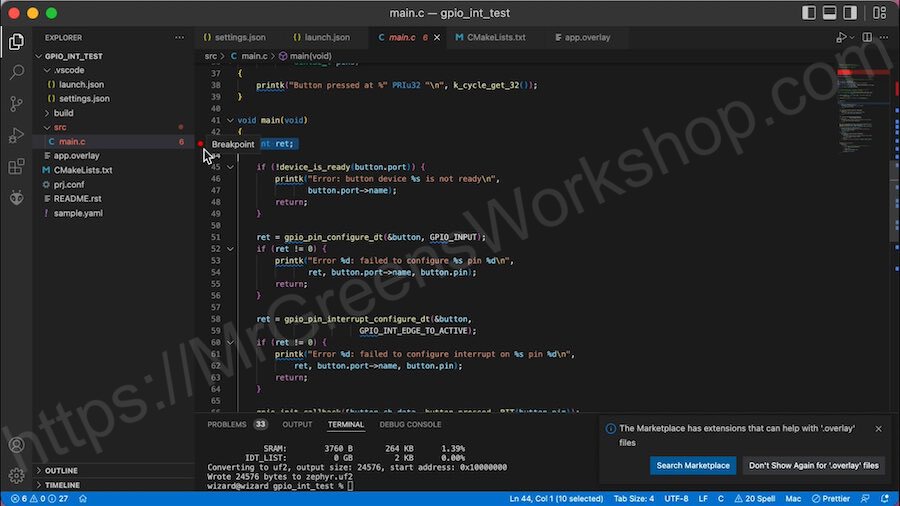This screenshot has height=506, width=900.
Task: Toggle the breakpoint on line 44
Action: click(200, 144)
